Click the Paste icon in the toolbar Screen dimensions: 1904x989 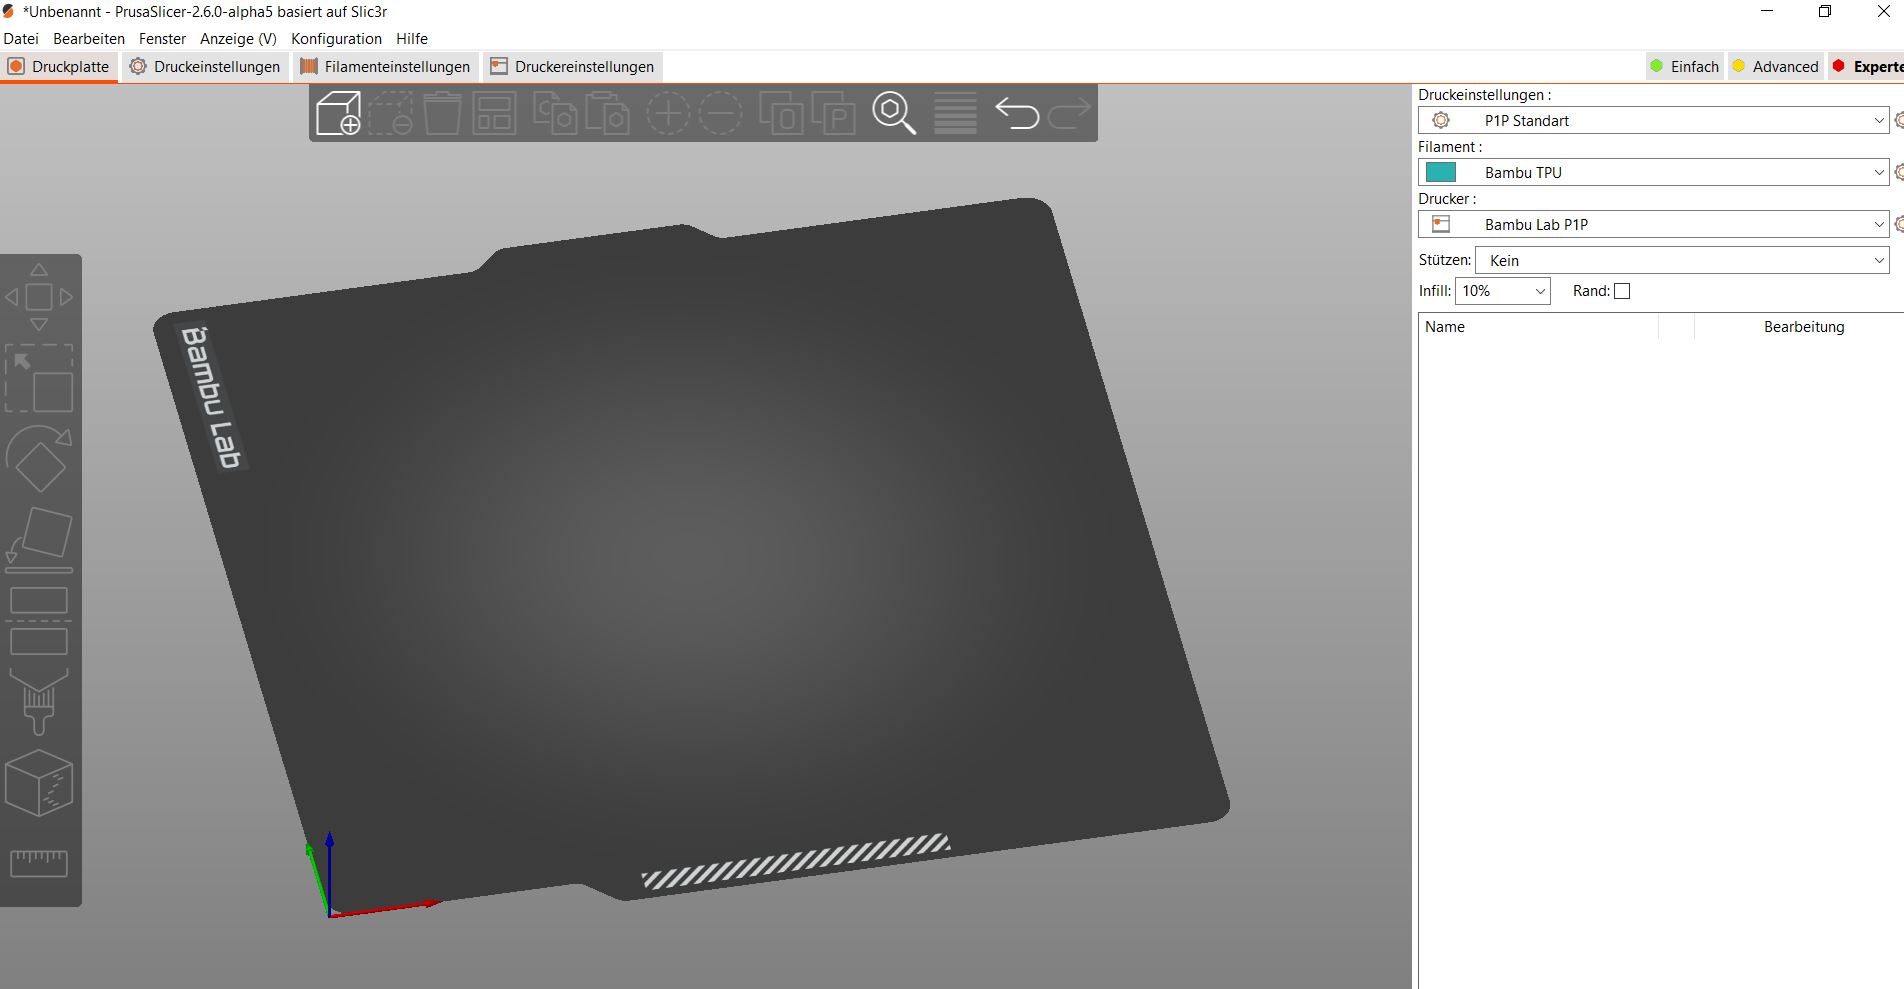pos(607,113)
